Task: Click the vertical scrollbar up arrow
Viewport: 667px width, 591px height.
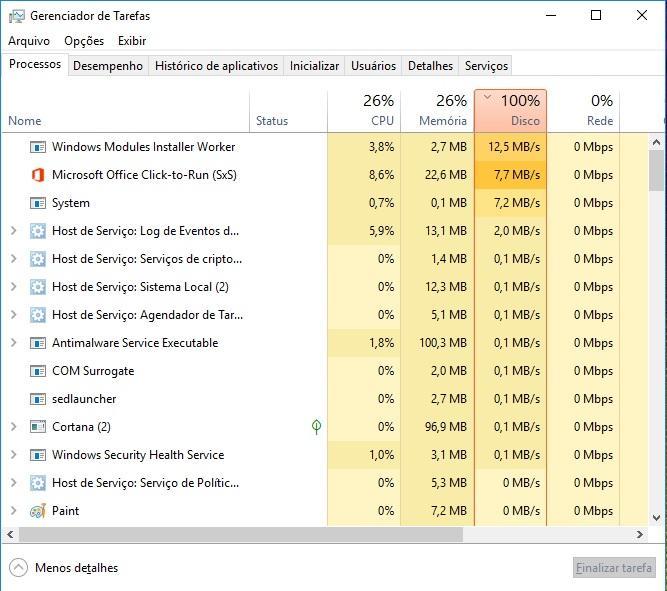Action: coord(656,143)
